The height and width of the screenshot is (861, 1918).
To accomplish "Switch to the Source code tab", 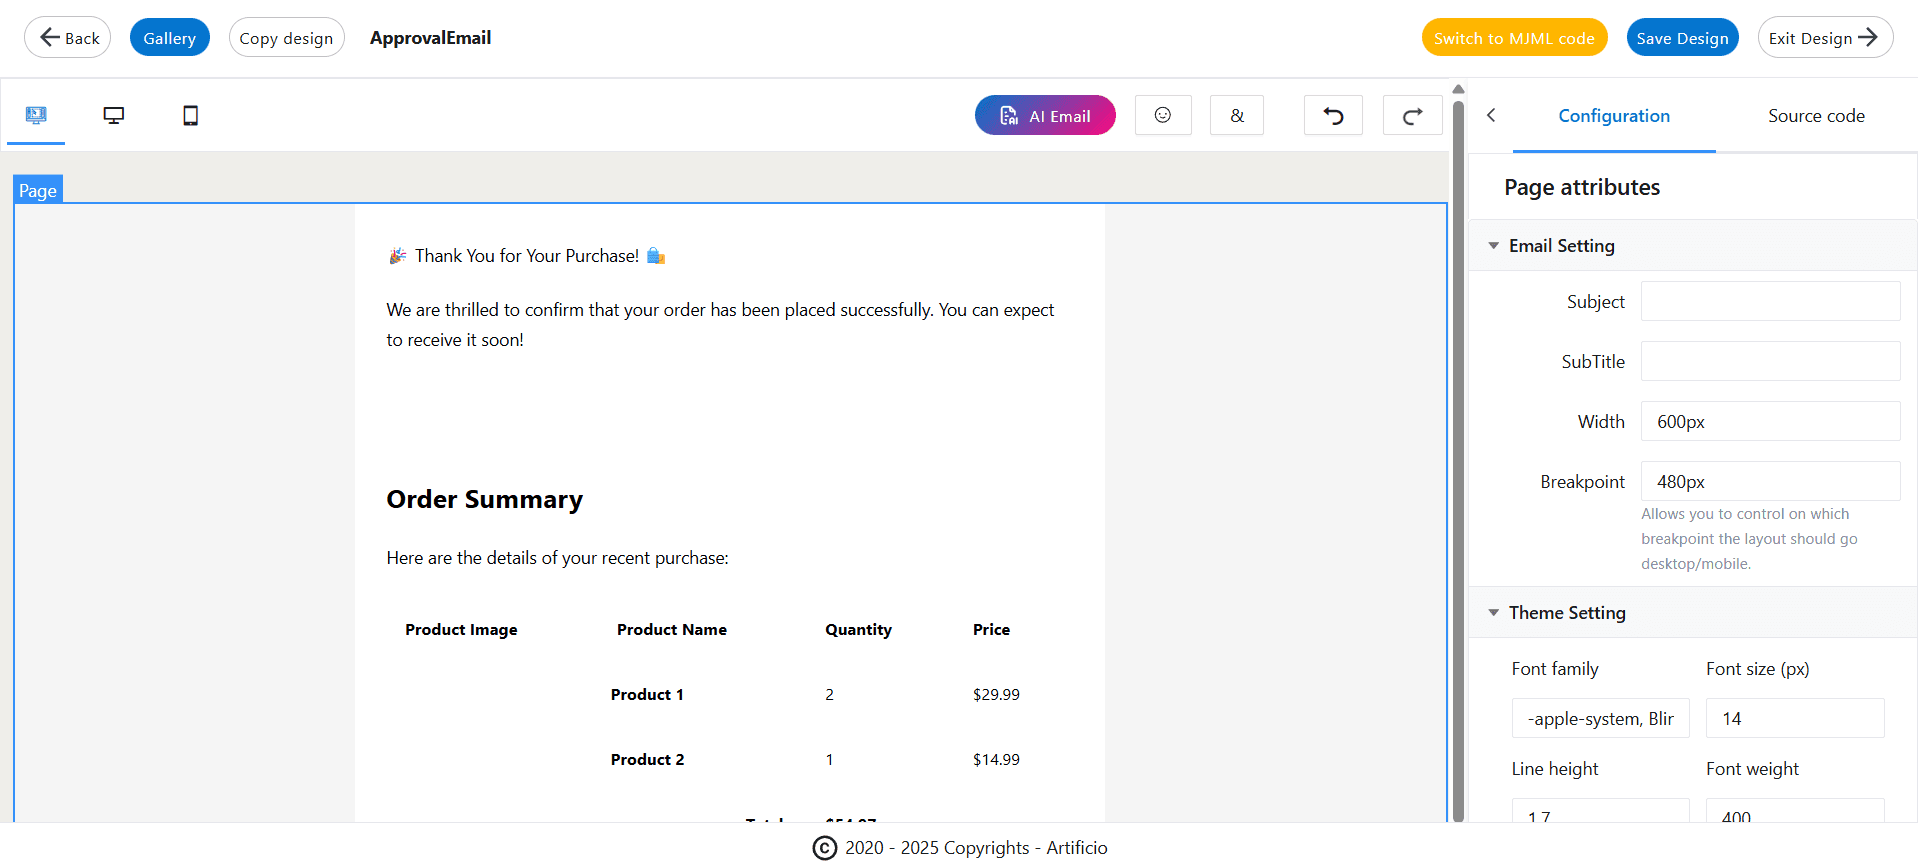I will [x=1815, y=116].
